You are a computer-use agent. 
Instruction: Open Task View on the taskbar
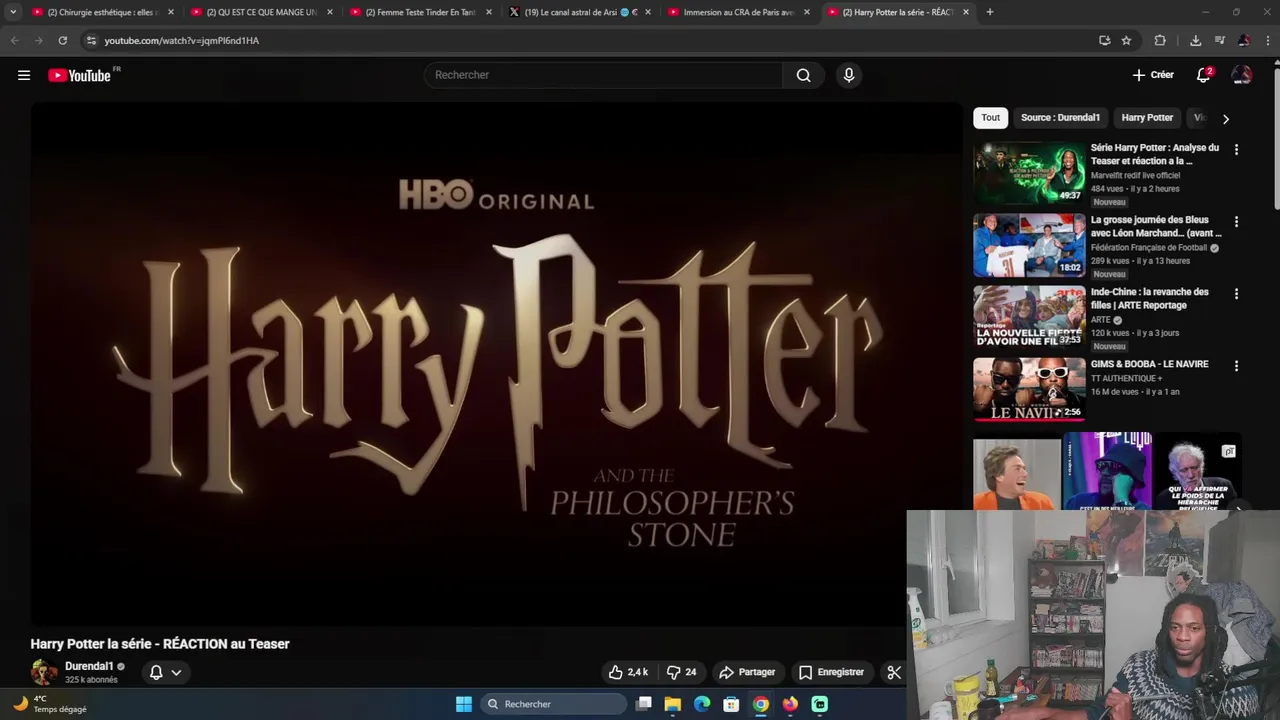click(644, 704)
